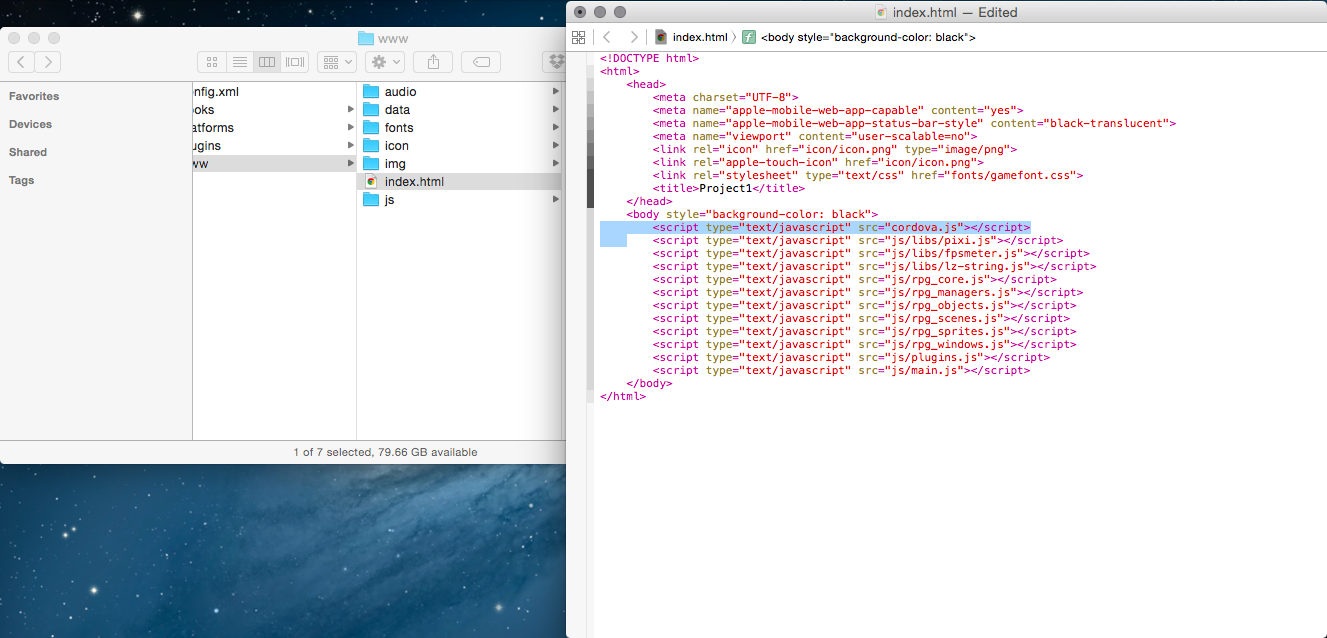Click the rpg_managers.js script line
Image resolution: width=1327 pixels, height=638 pixels.
tap(868, 292)
